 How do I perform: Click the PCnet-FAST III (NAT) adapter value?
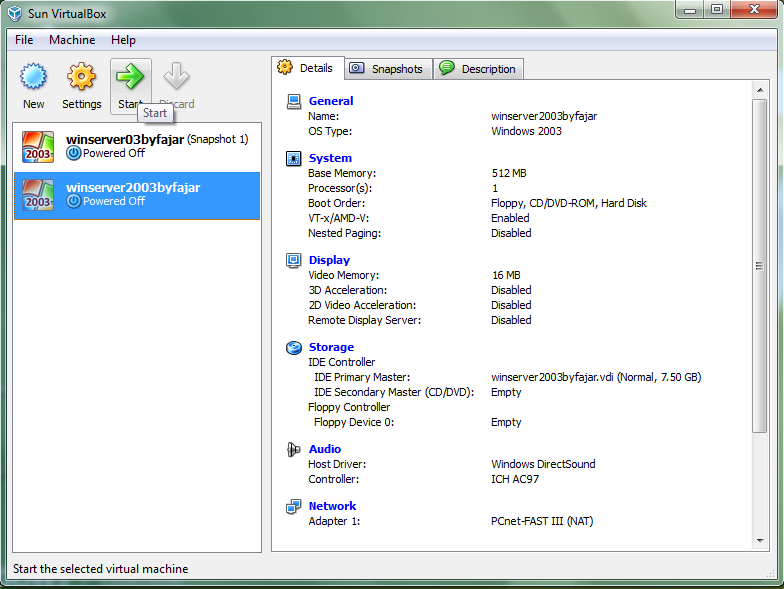click(x=542, y=521)
